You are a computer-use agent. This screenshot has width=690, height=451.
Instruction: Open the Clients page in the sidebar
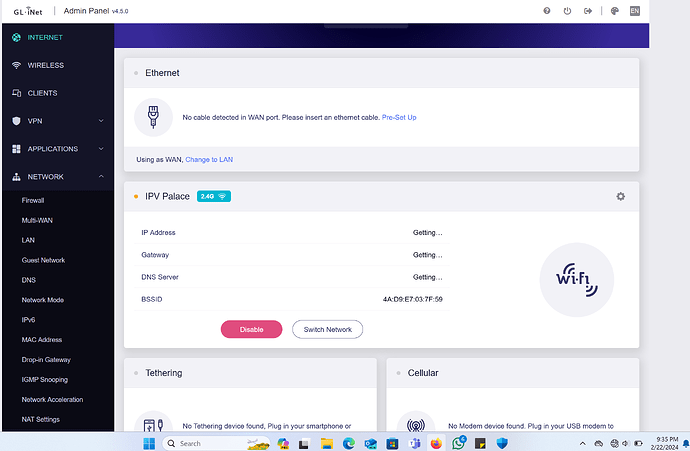pos(42,93)
